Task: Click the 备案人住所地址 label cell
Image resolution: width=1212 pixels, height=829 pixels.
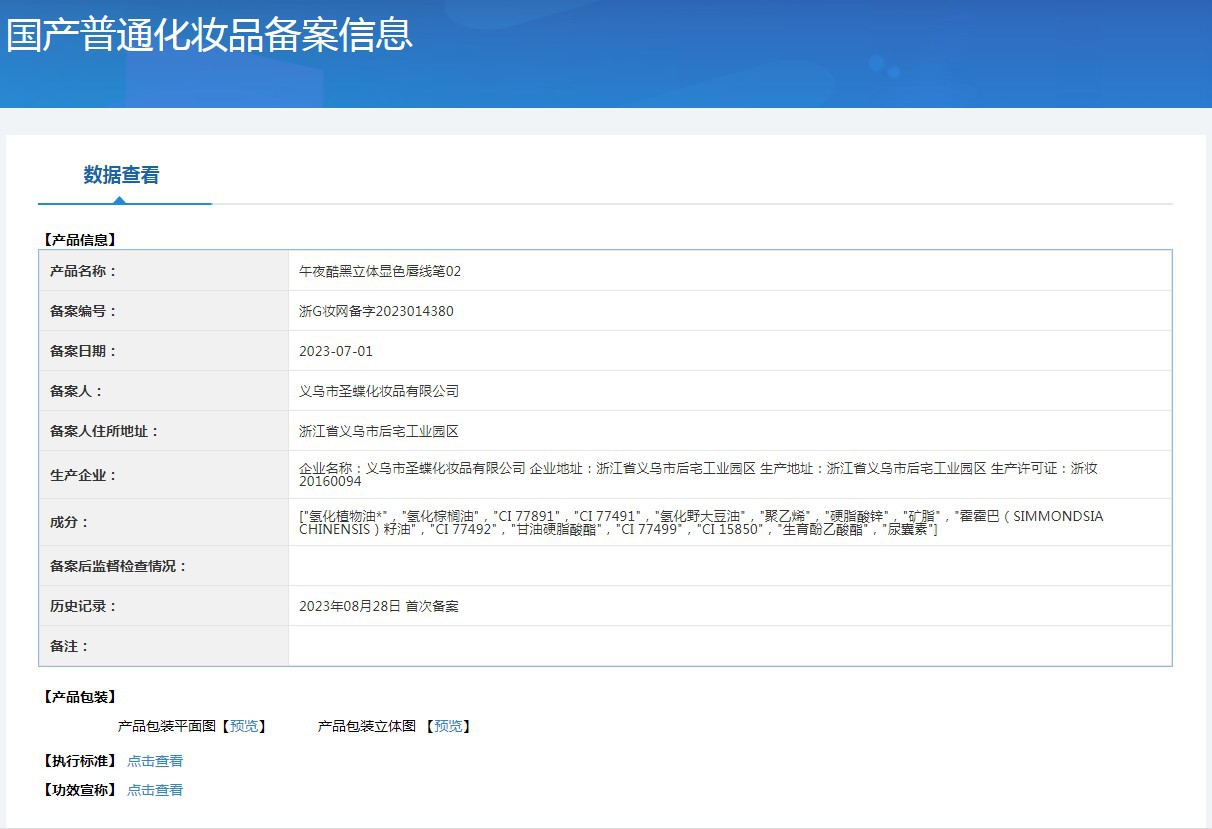Action: tap(164, 431)
